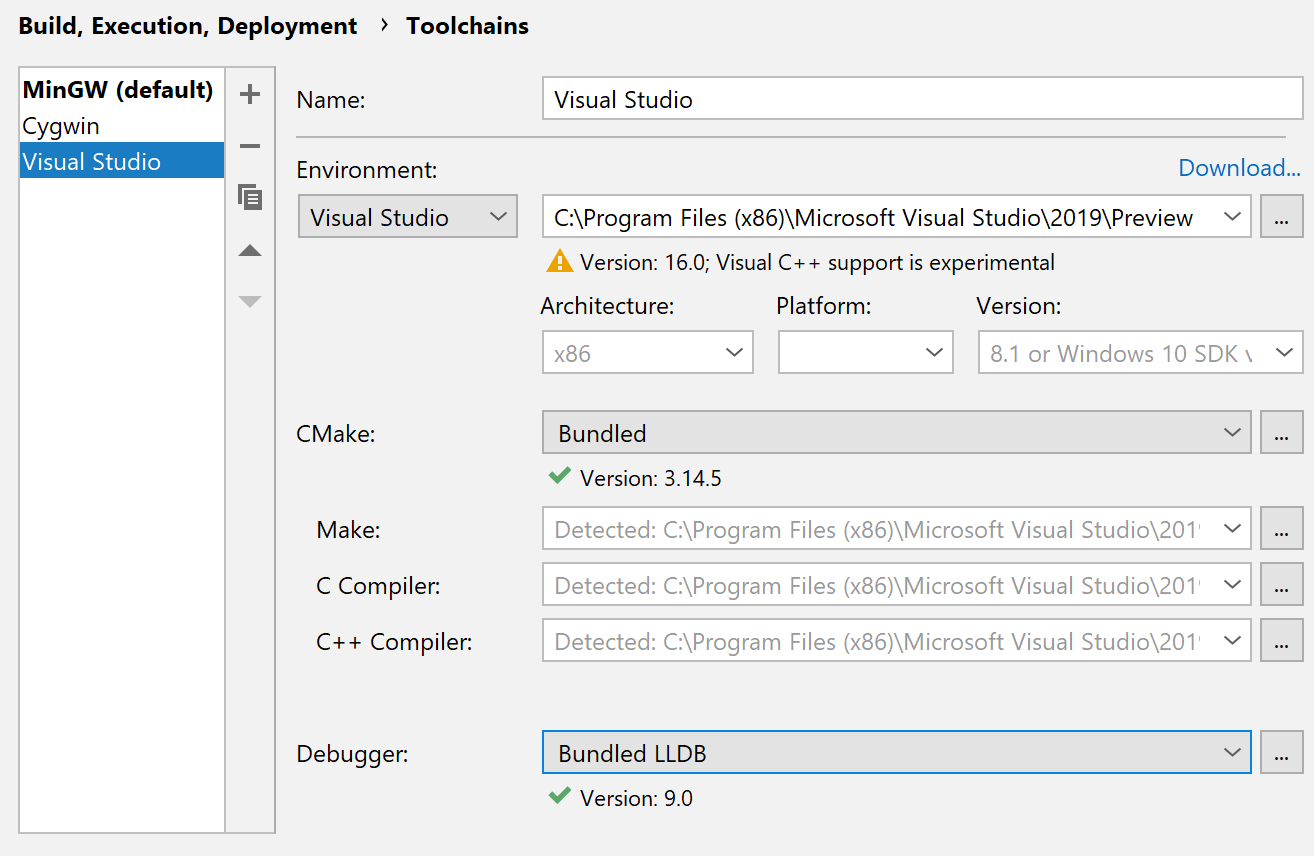Click the debugger version checkmark icon
Image resolution: width=1314 pixels, height=856 pixels.
(559, 797)
